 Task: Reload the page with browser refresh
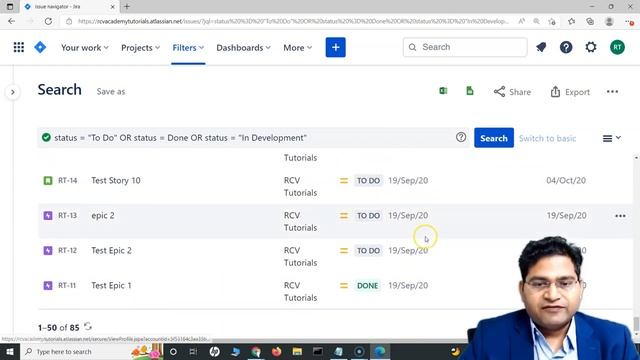[x=48, y=21]
